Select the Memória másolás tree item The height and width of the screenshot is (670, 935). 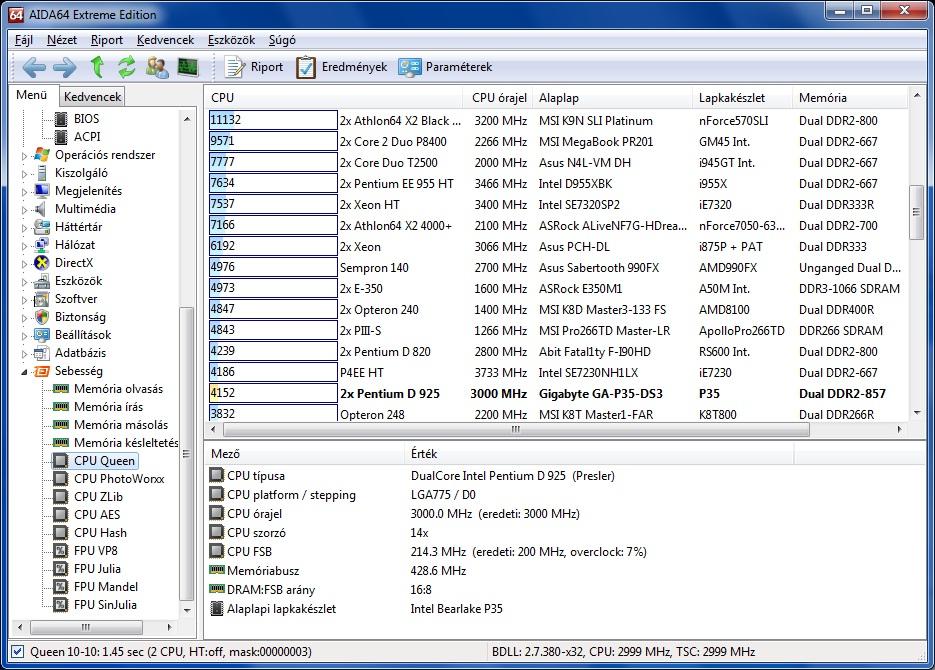coord(120,425)
